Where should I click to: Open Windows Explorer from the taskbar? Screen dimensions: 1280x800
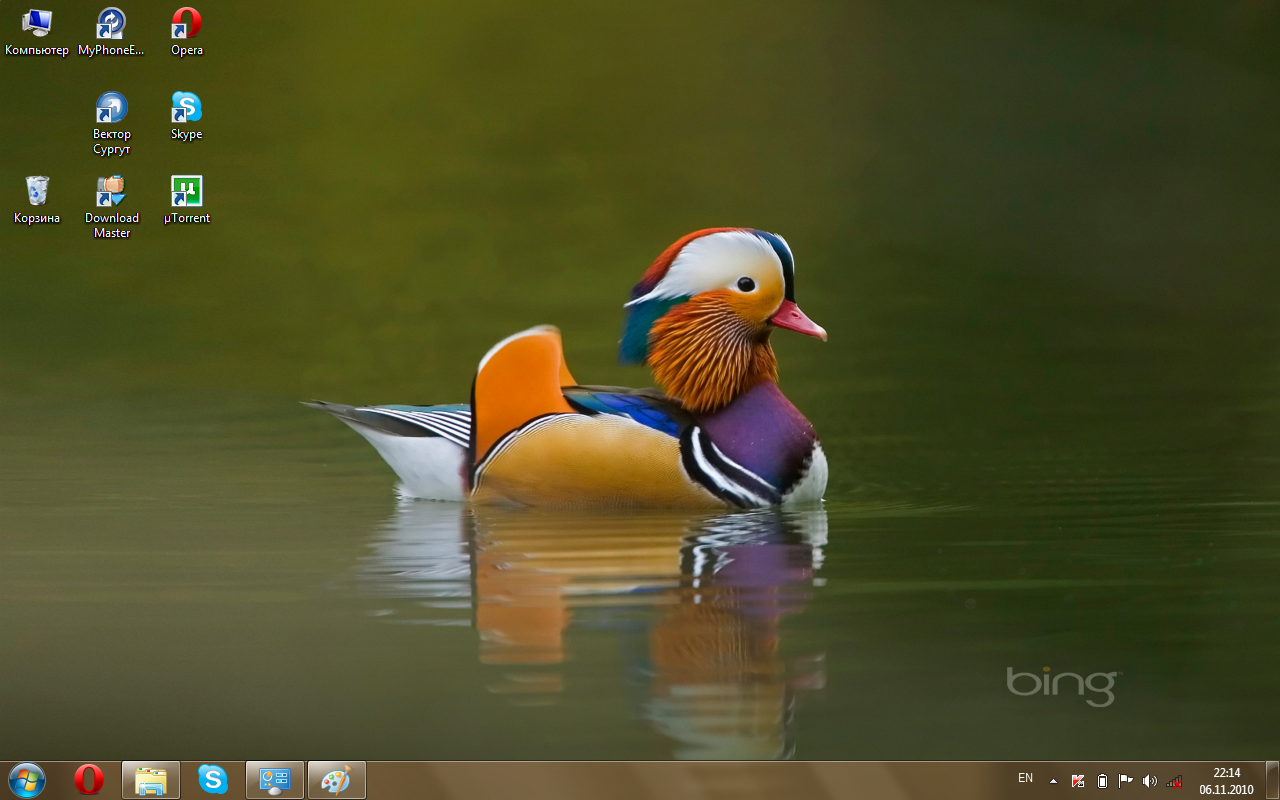click(151, 780)
